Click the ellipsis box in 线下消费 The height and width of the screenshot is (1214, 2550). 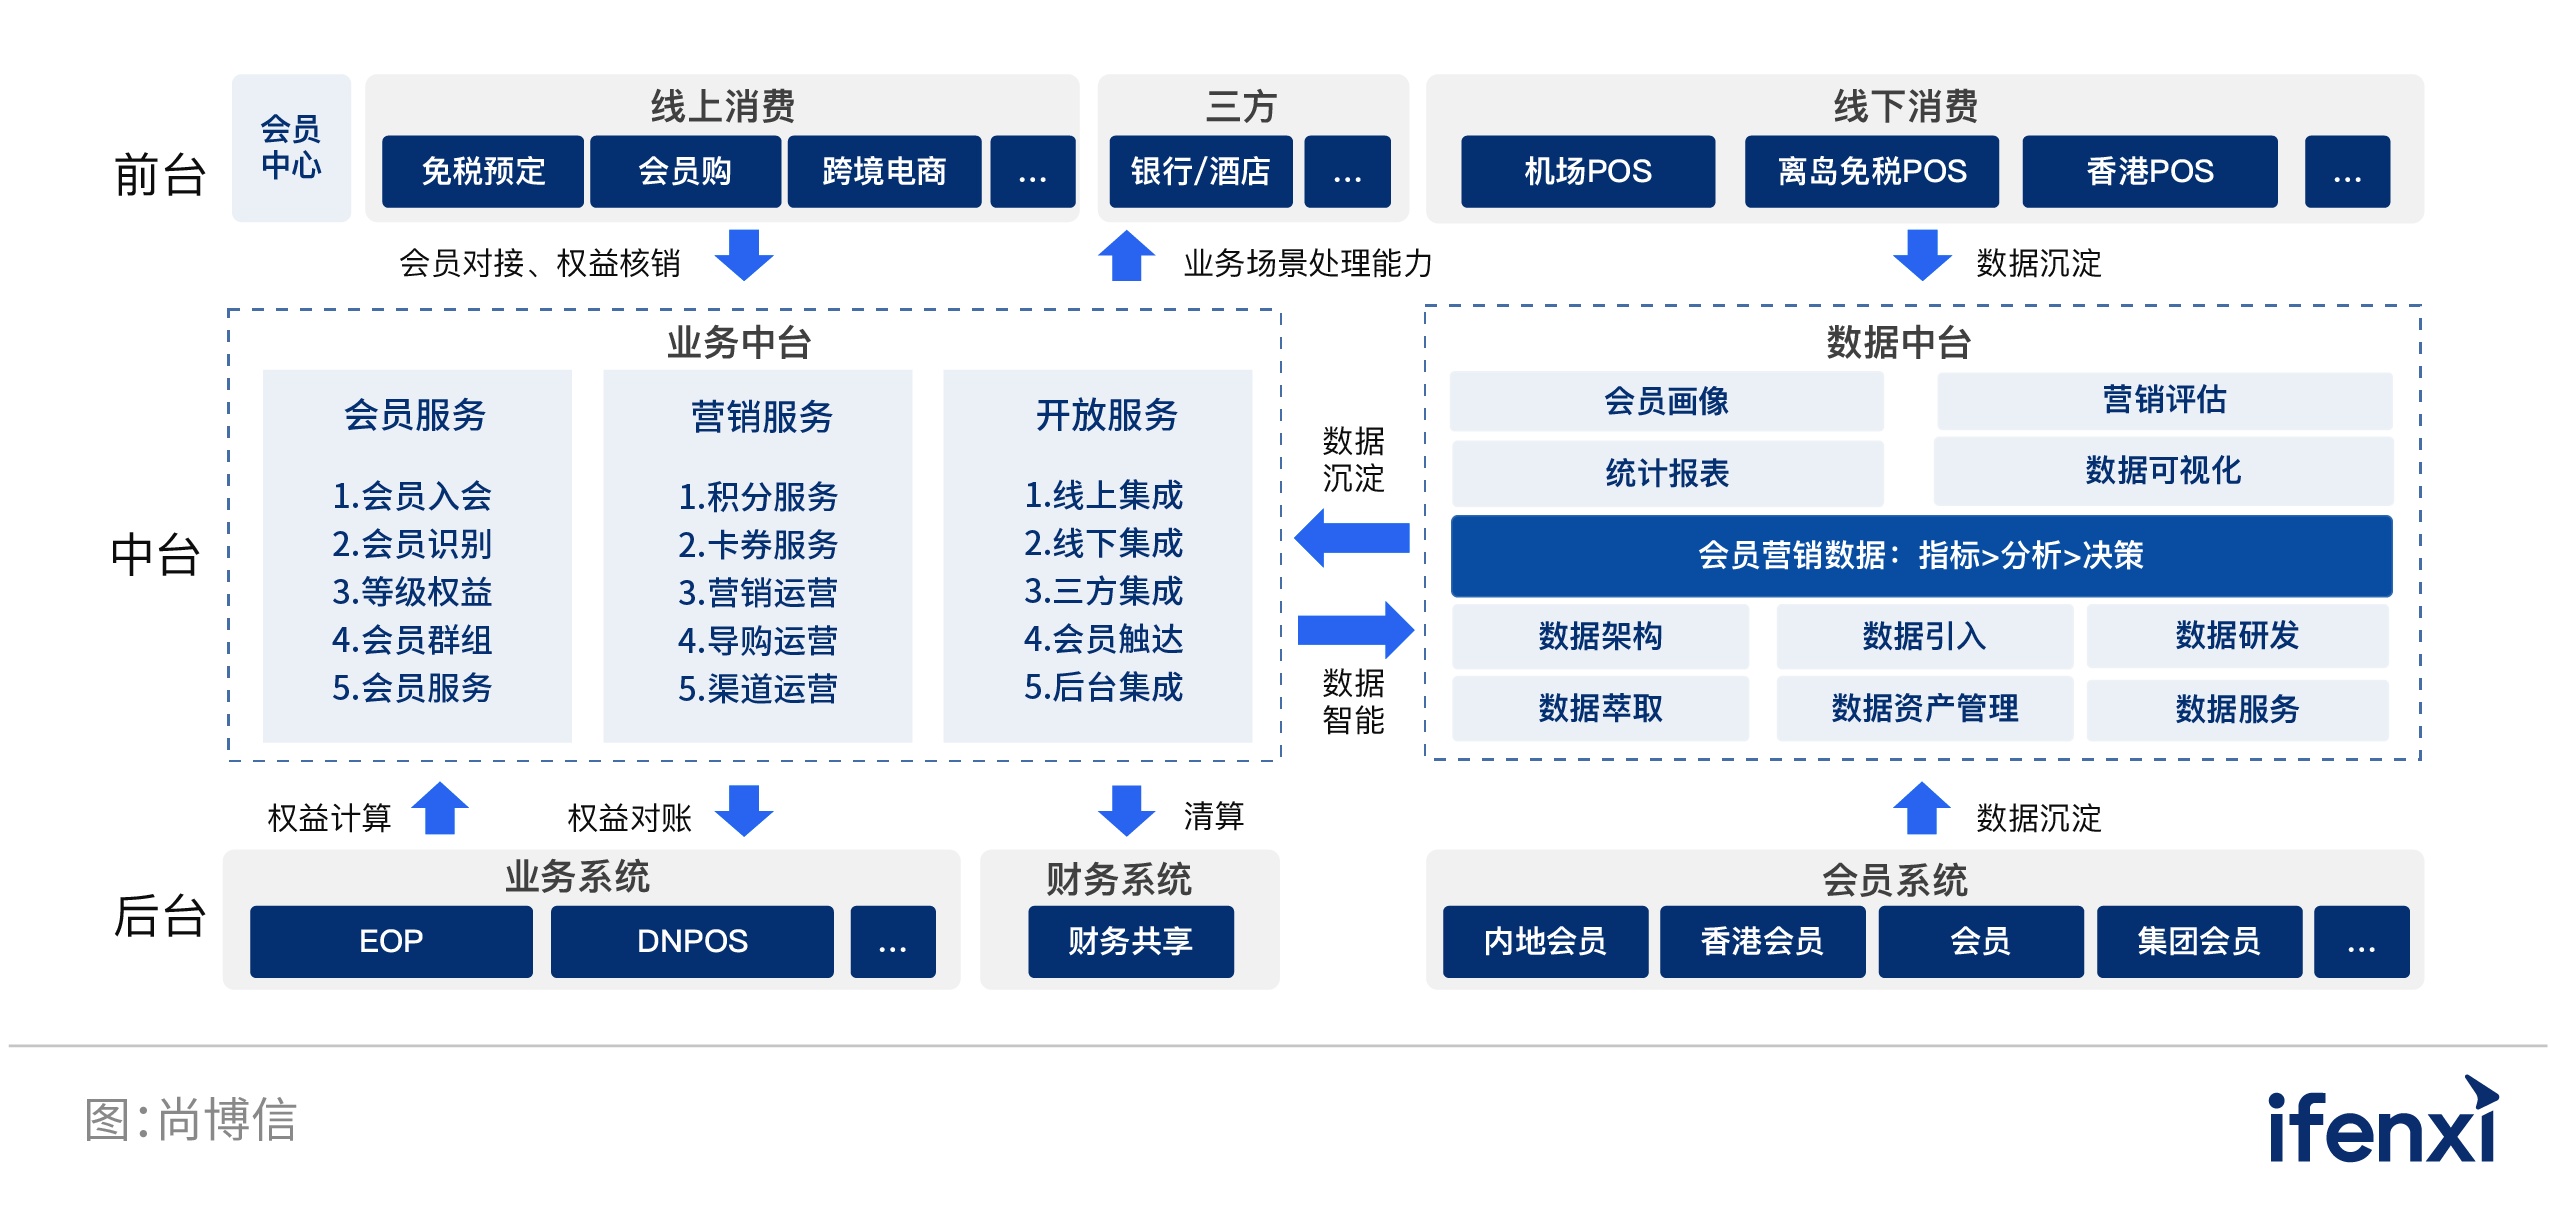[x=2347, y=171]
